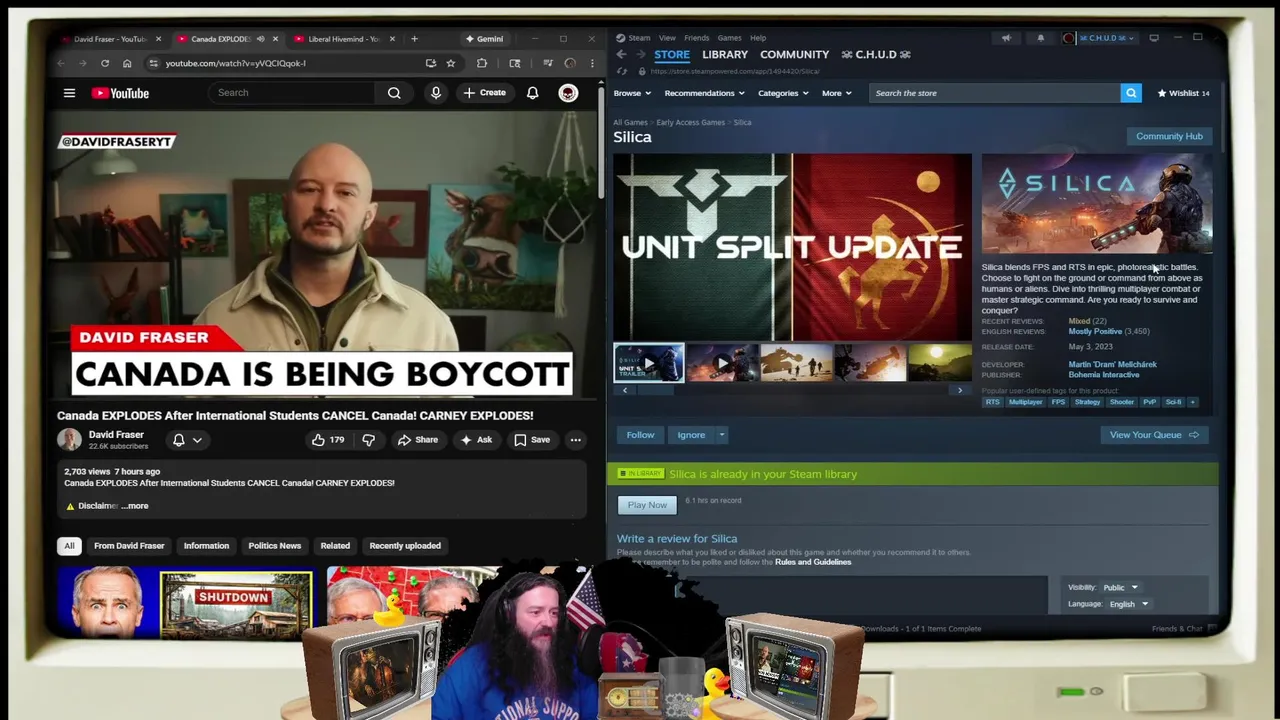Open YouTube notifications bell
Screen dimensions: 1280x720
[x=533, y=93]
